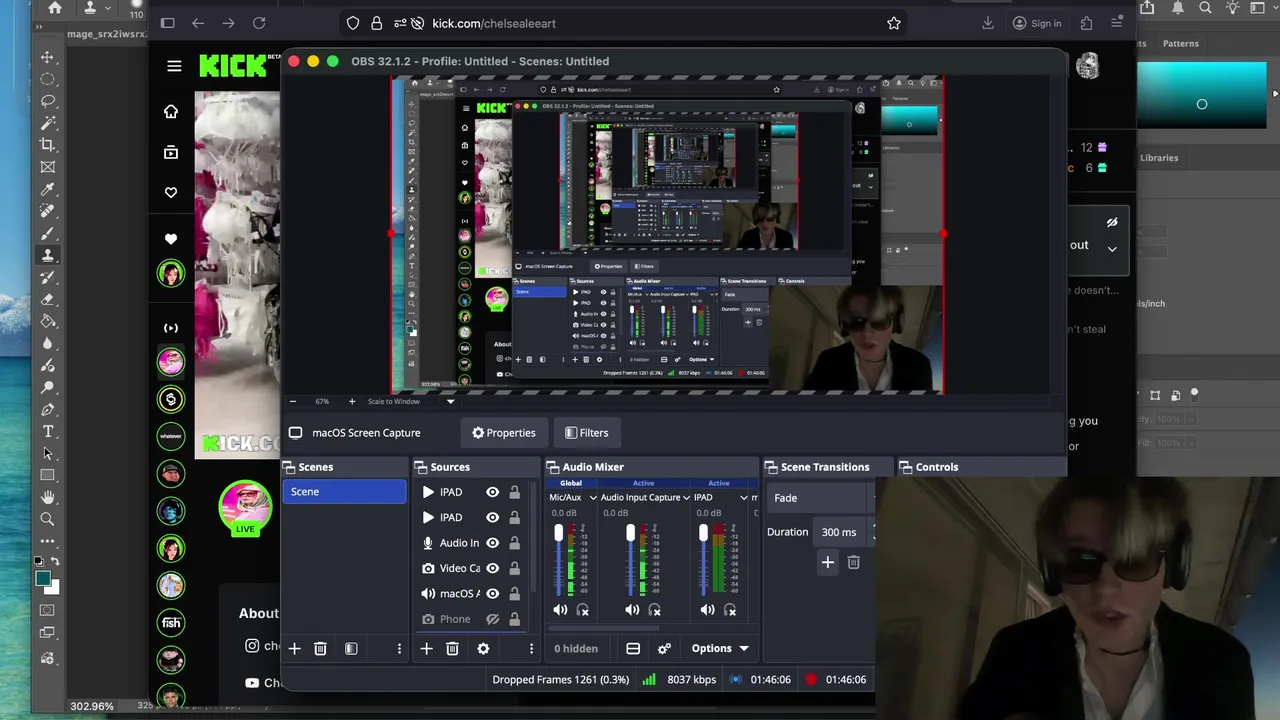Select the Hand tool
1280x720 pixels.
47,497
